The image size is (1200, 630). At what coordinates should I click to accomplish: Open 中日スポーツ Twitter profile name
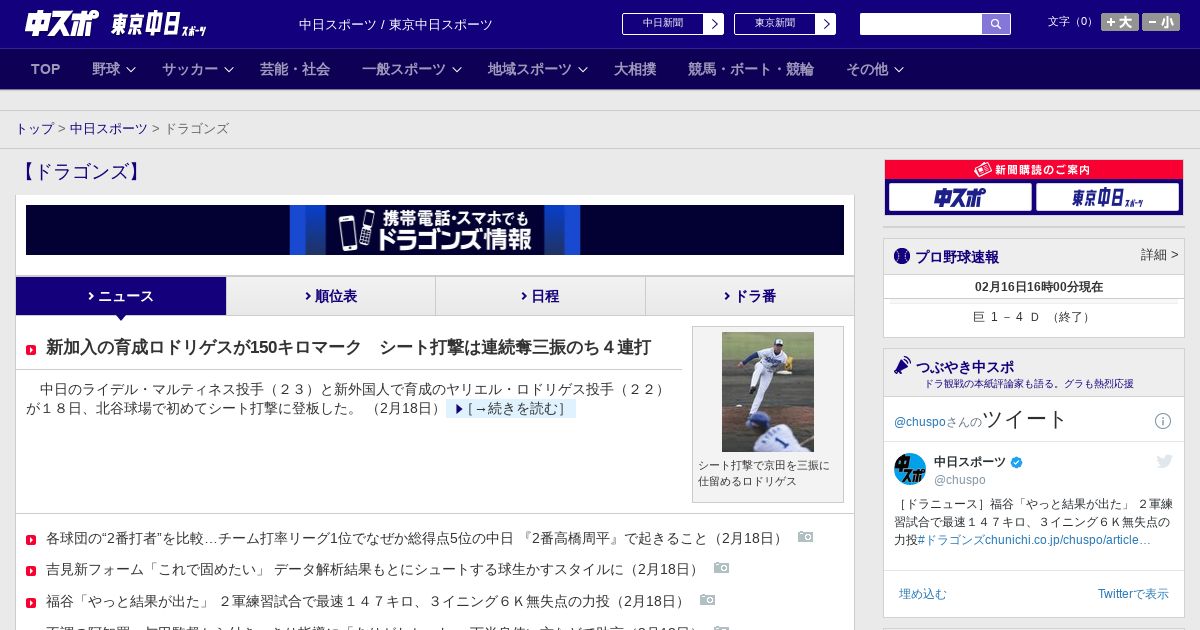click(x=970, y=462)
